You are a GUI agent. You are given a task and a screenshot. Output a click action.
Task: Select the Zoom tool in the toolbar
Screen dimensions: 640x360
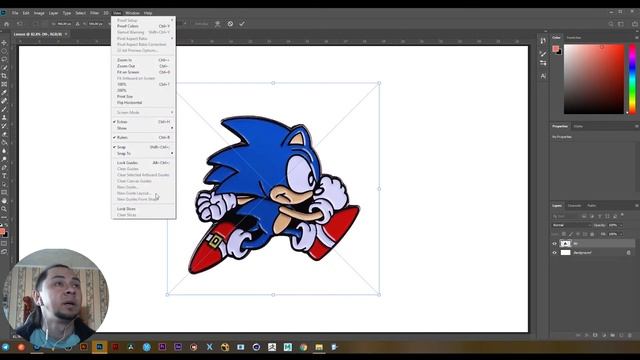4,209
